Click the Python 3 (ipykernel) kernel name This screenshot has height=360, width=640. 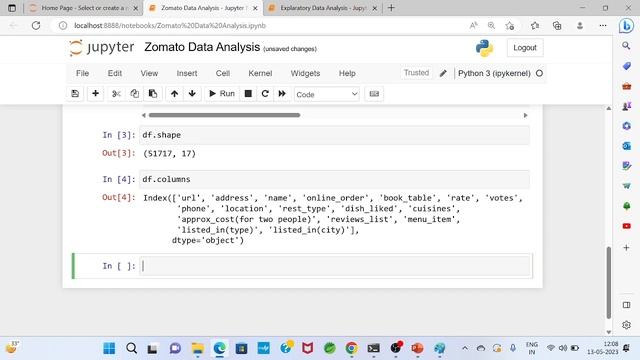(494, 73)
